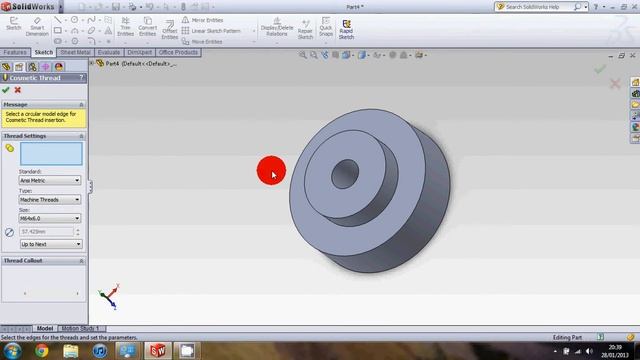Click Convert Entities tool
Screen dimensions: 640x360
pyautogui.click(x=147, y=27)
